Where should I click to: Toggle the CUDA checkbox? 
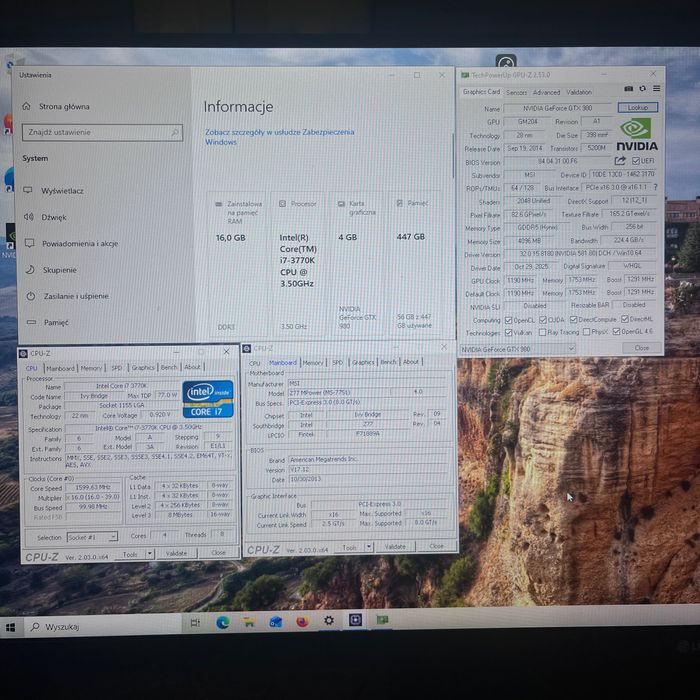click(x=543, y=320)
